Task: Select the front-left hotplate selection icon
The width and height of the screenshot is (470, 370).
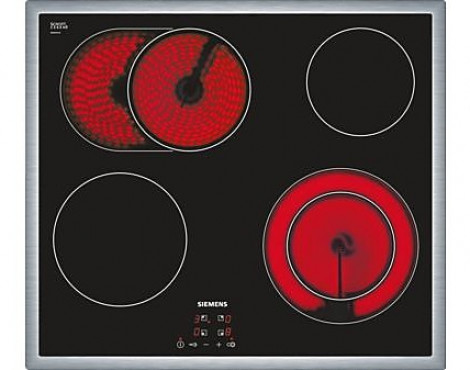Action: [204, 332]
